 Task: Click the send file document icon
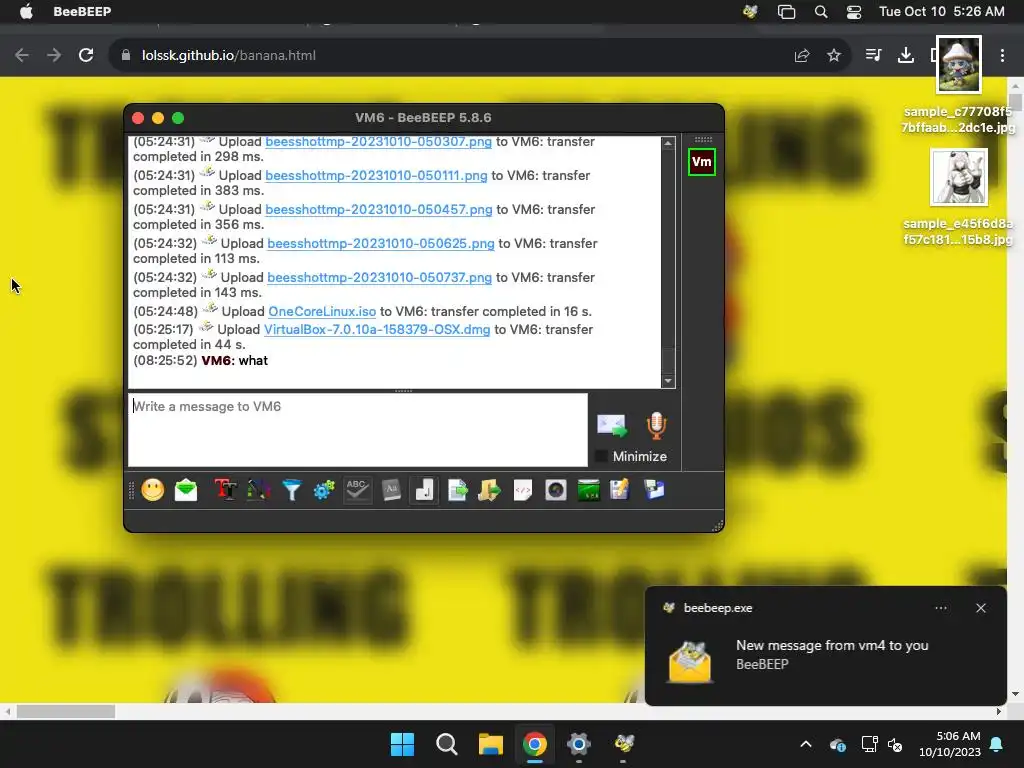(458, 490)
